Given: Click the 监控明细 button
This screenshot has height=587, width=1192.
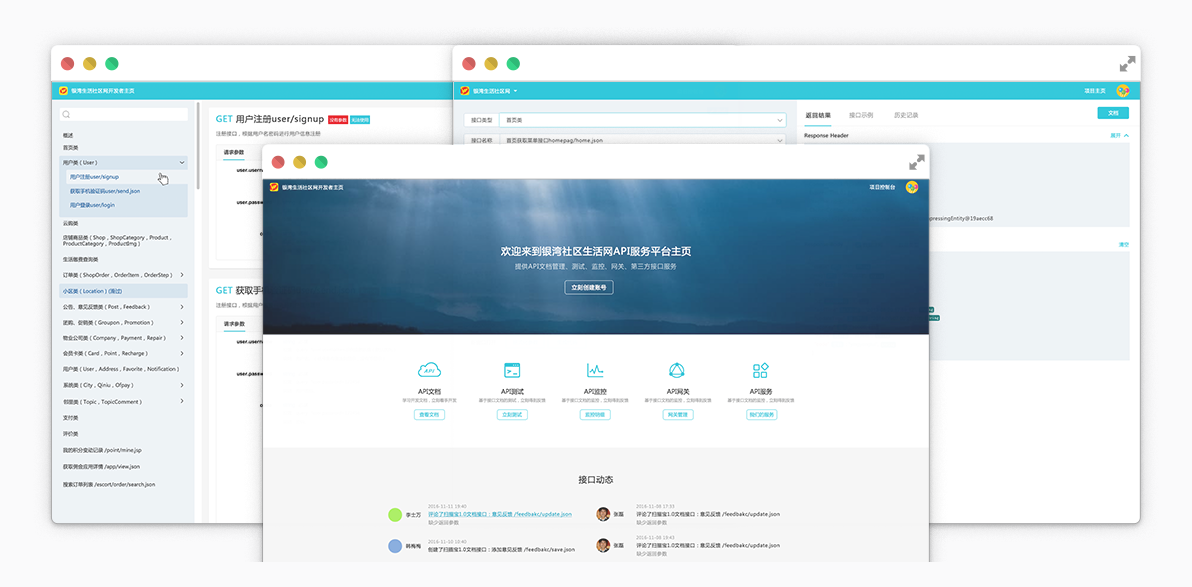Looking at the screenshot, I should pos(594,415).
